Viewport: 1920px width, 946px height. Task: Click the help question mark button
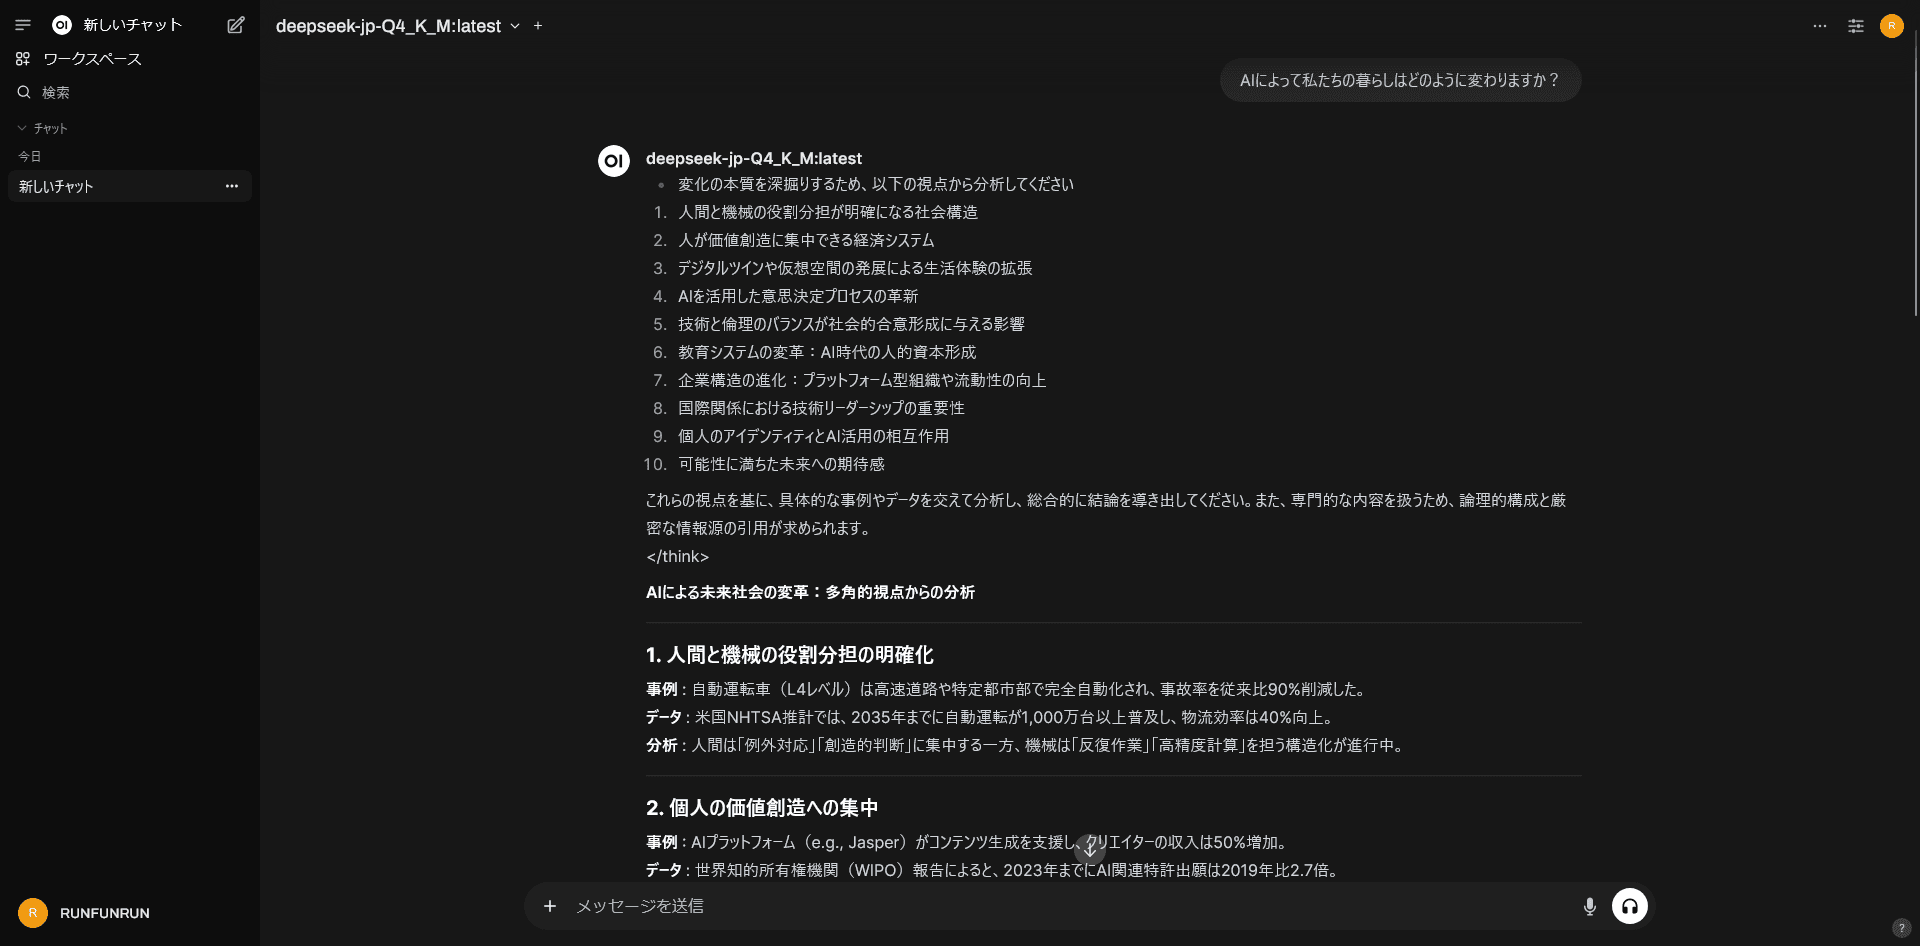(1902, 928)
